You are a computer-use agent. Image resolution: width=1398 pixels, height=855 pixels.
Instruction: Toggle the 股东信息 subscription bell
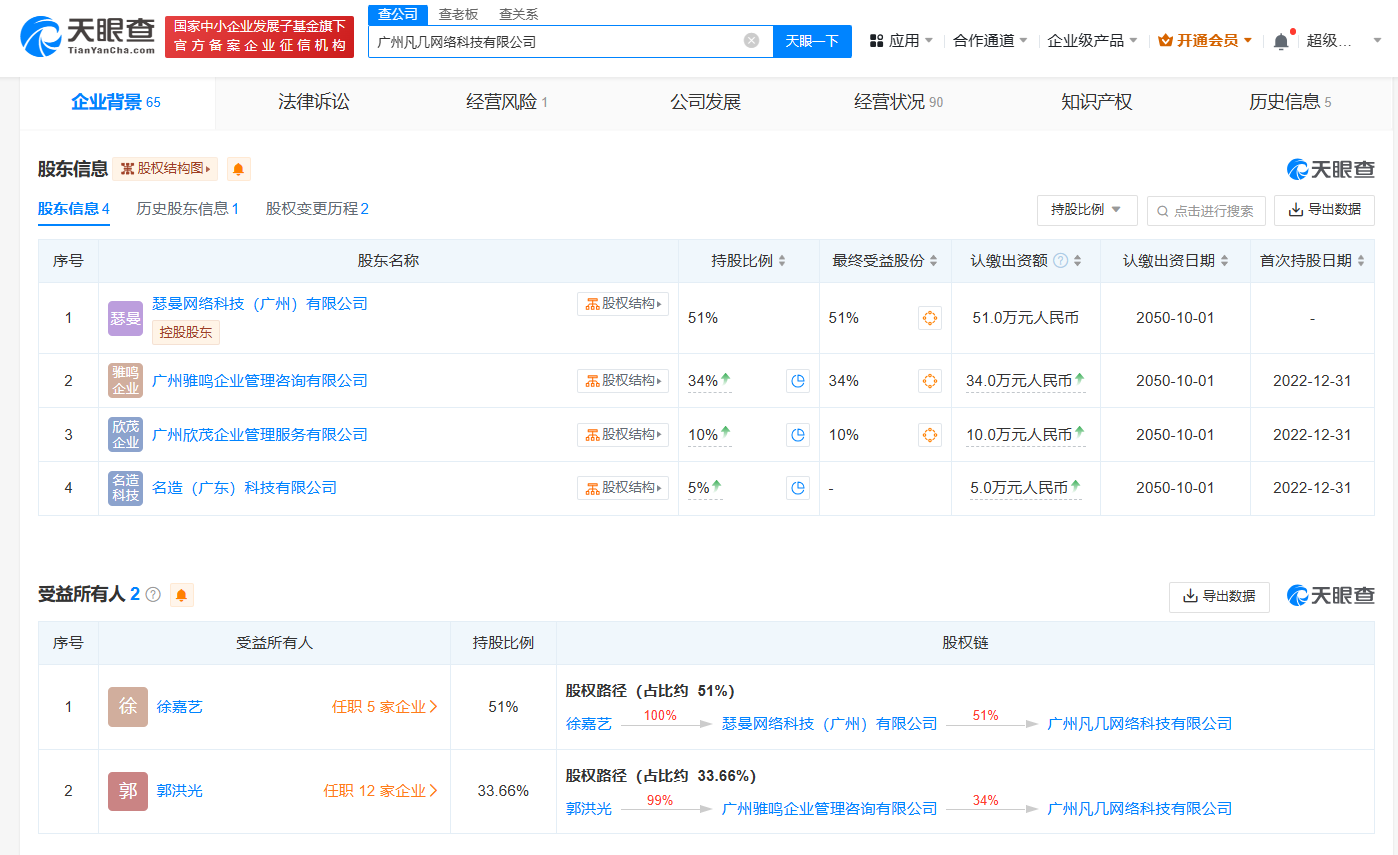pyautogui.click(x=238, y=169)
